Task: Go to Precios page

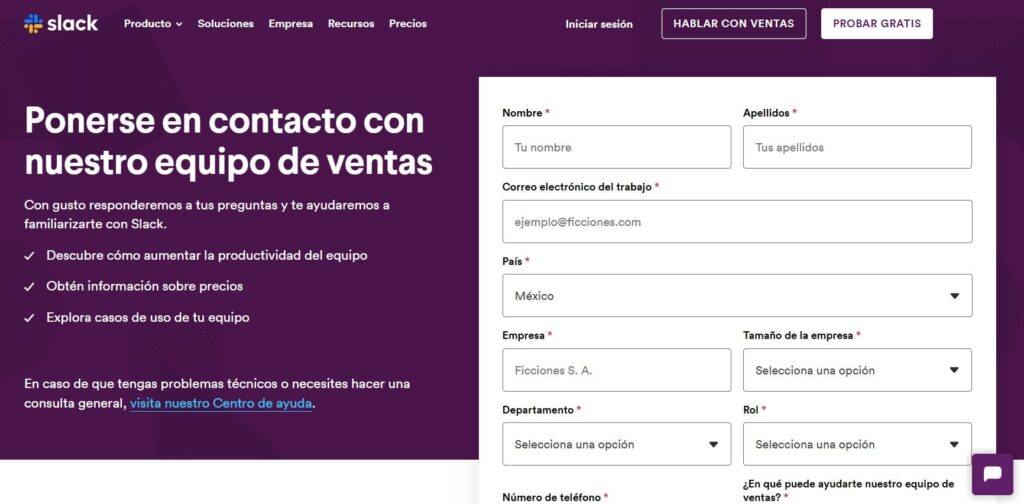Action: tap(408, 24)
